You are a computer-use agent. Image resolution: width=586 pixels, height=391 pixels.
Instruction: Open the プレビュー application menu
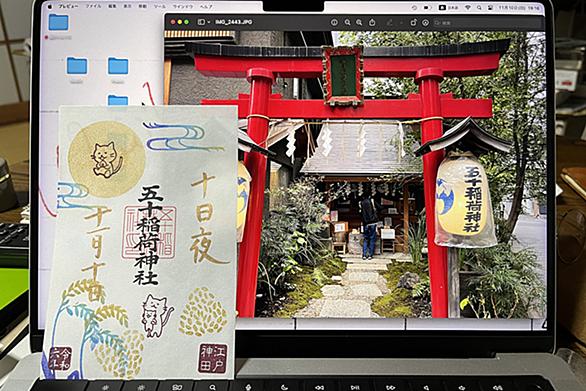click(x=68, y=6)
